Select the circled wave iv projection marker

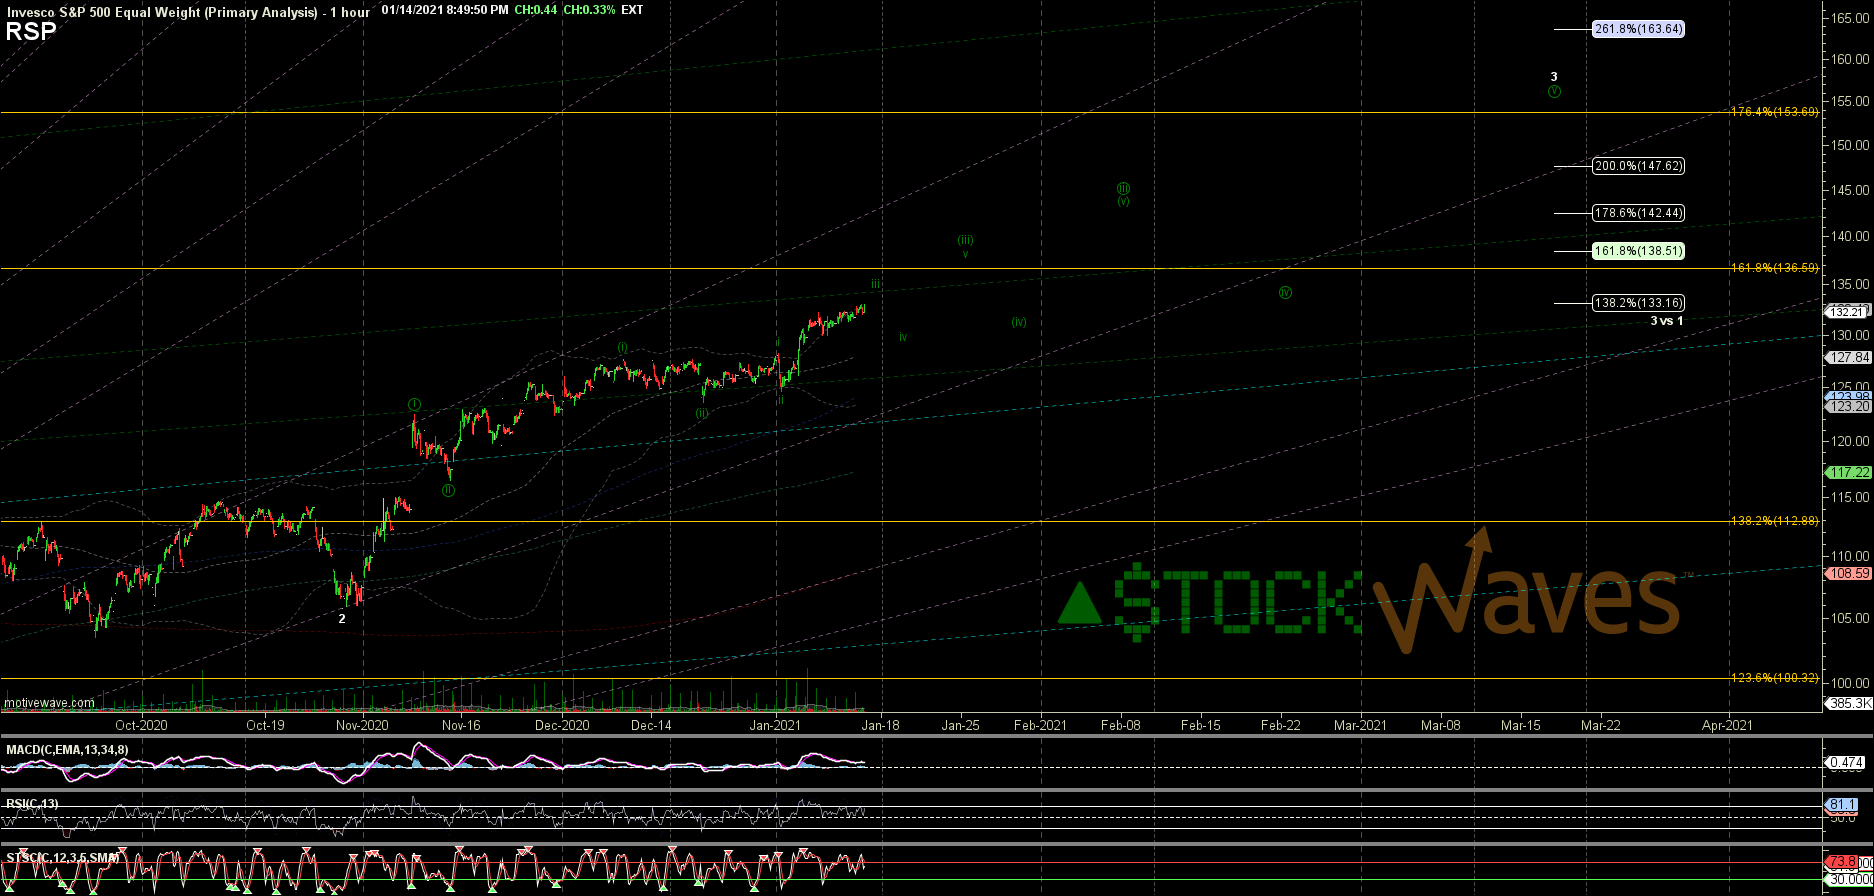(1285, 293)
